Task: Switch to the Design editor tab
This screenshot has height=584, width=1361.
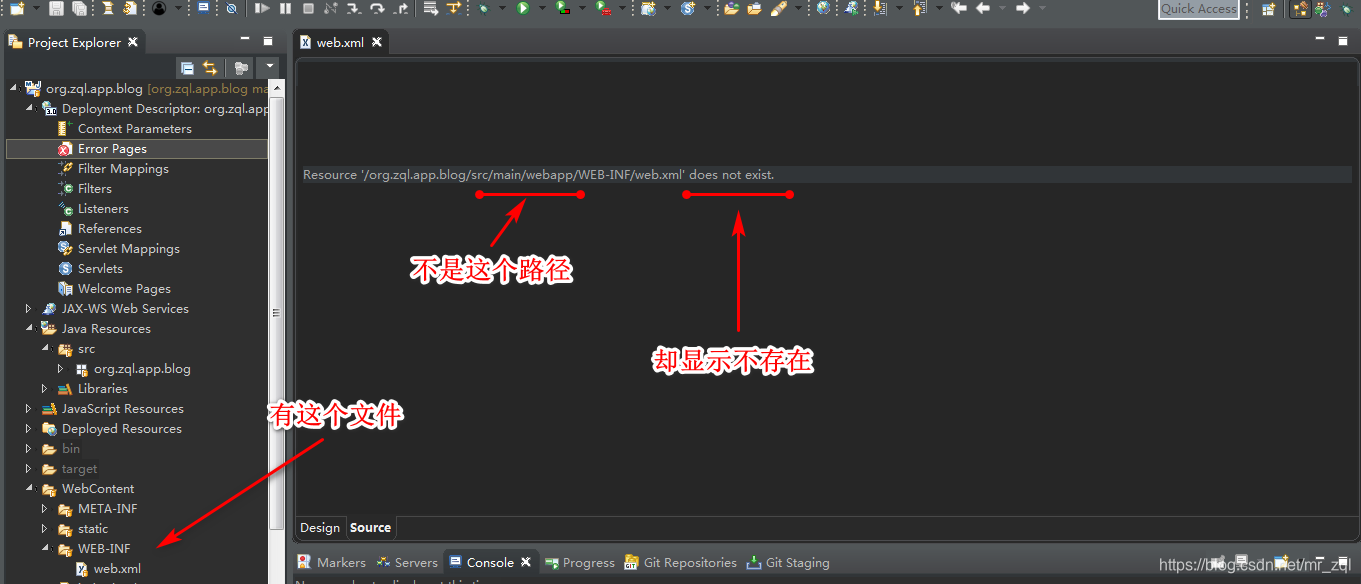Action: pyautogui.click(x=320, y=528)
